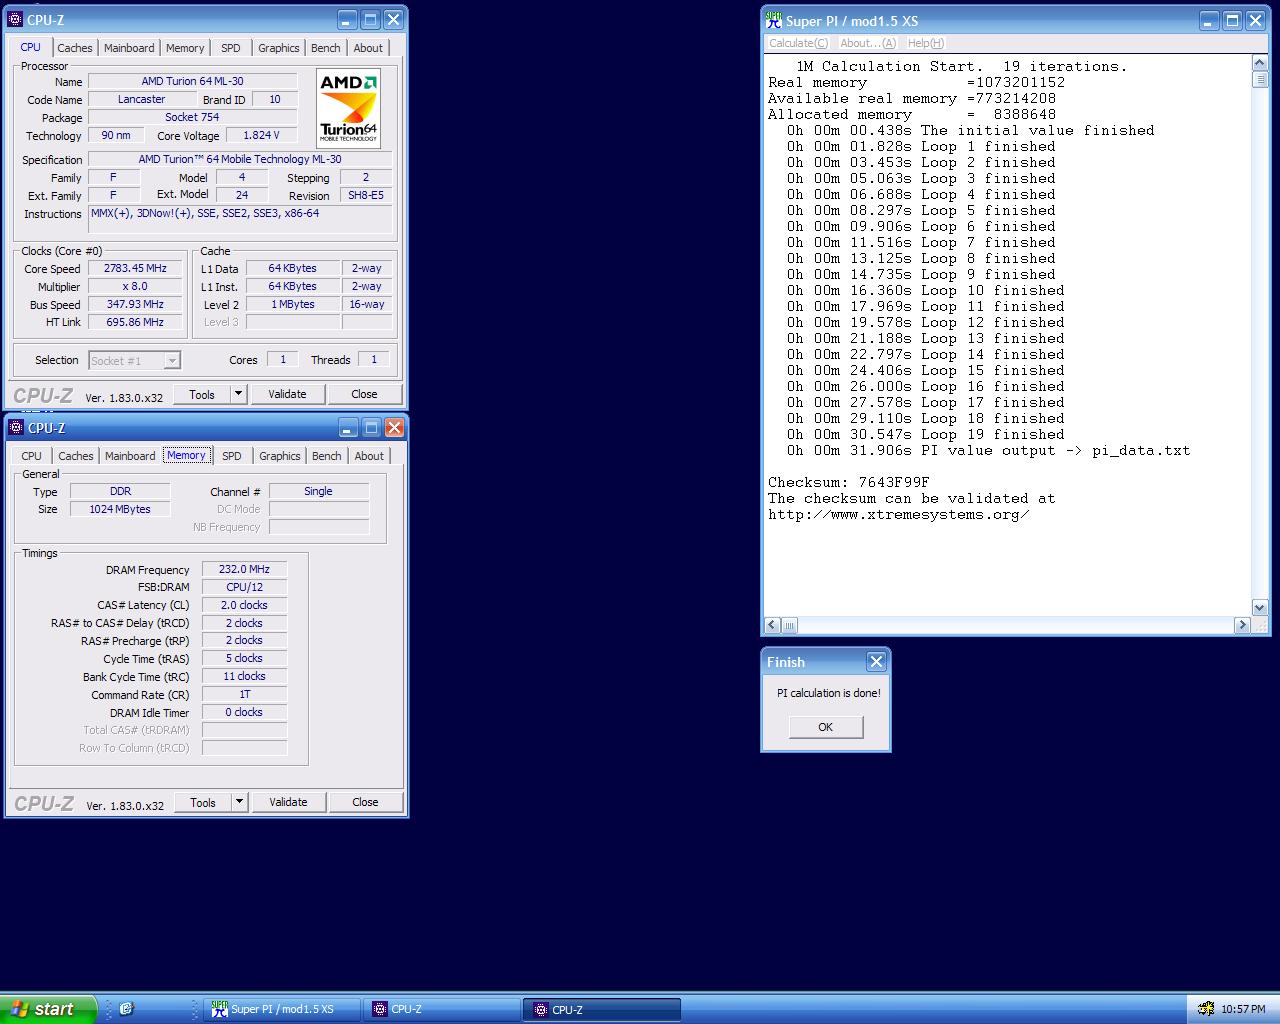
Task: Switch to Super PI taskbar button
Action: coord(282,1009)
